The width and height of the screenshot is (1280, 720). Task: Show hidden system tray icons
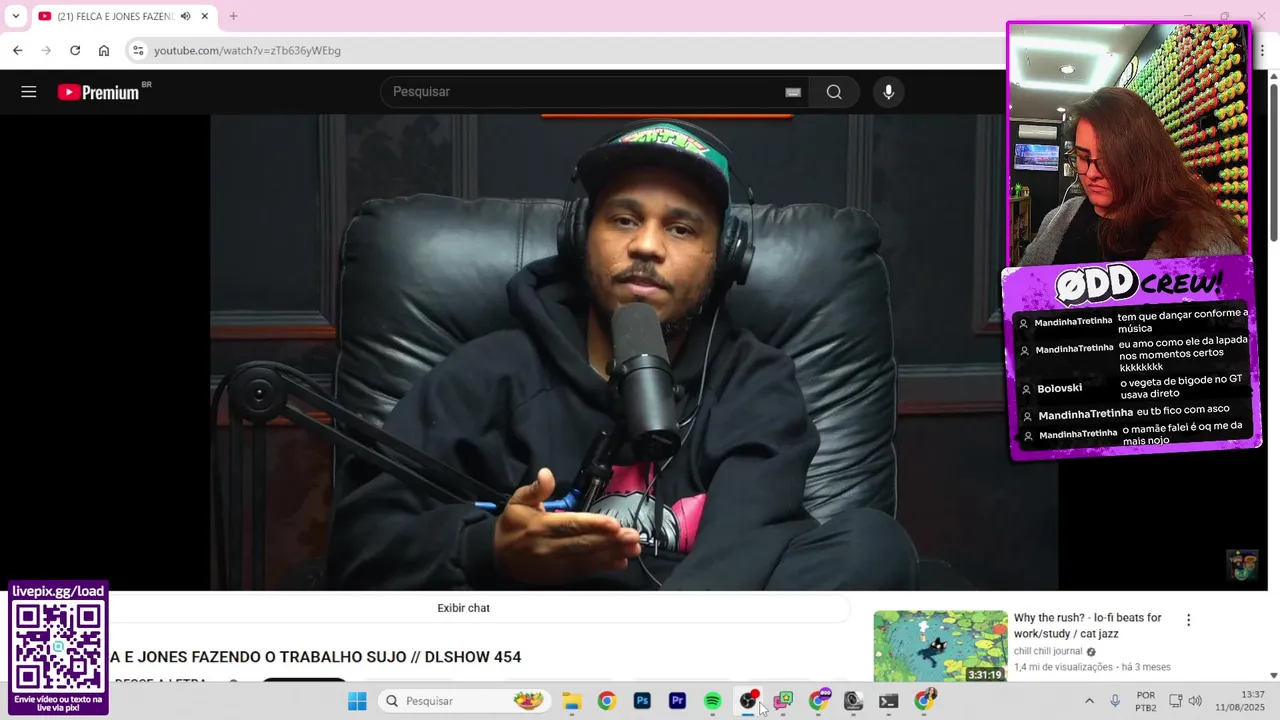pos(1089,701)
